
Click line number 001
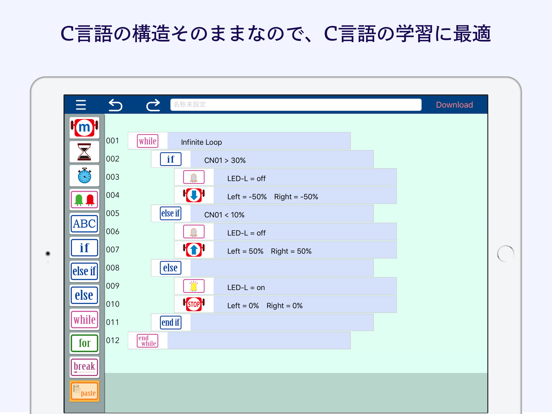[x=113, y=141]
